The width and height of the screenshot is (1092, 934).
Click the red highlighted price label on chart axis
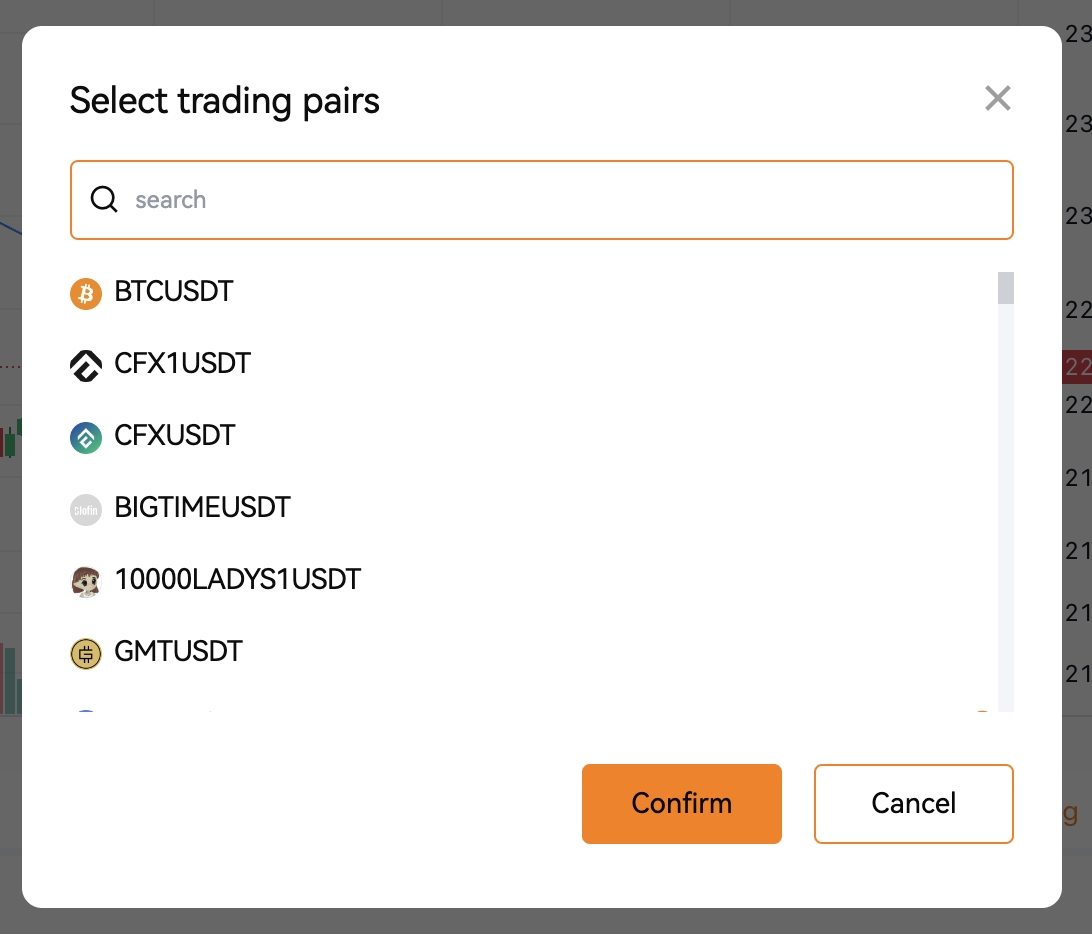(x=1077, y=366)
